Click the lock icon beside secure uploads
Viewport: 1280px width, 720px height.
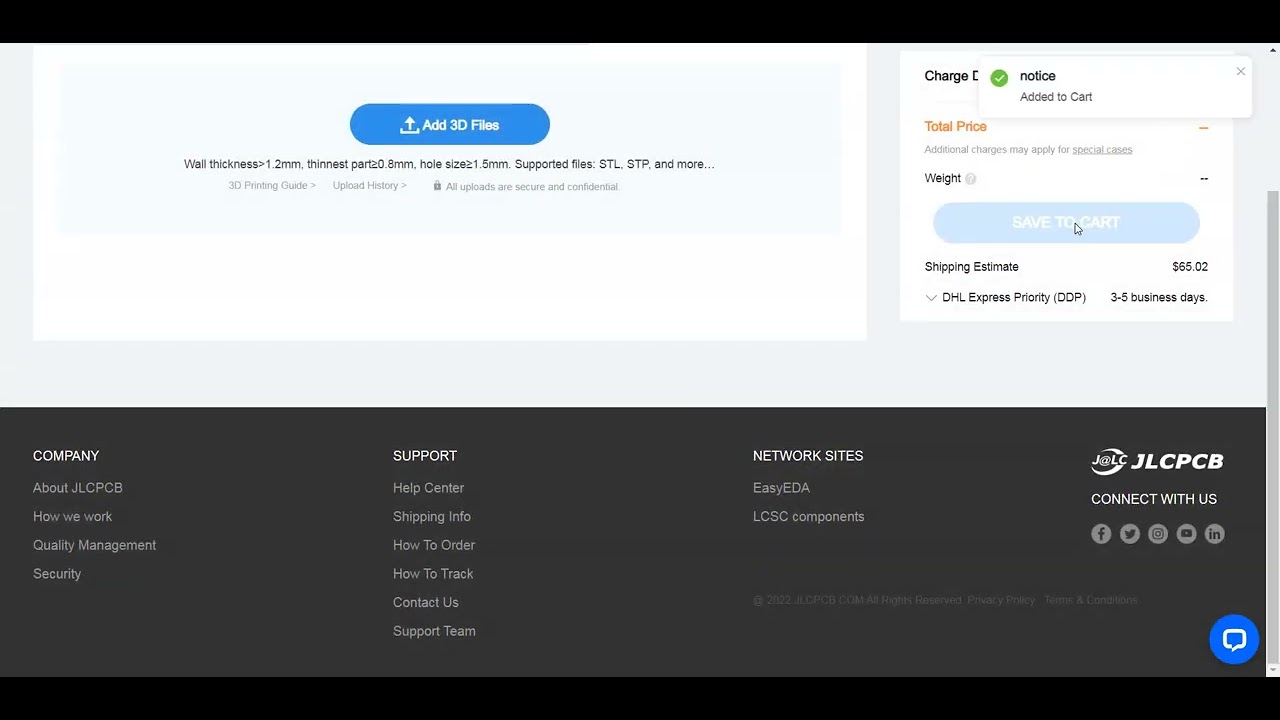point(437,186)
